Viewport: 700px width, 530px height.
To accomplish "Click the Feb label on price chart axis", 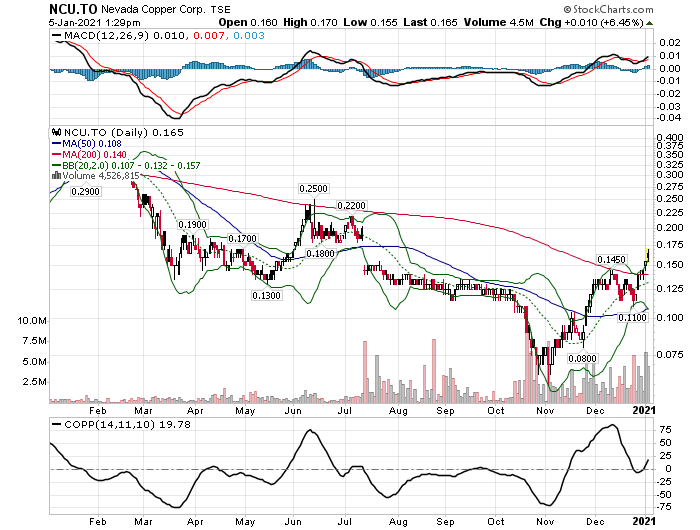I will click(x=97, y=411).
